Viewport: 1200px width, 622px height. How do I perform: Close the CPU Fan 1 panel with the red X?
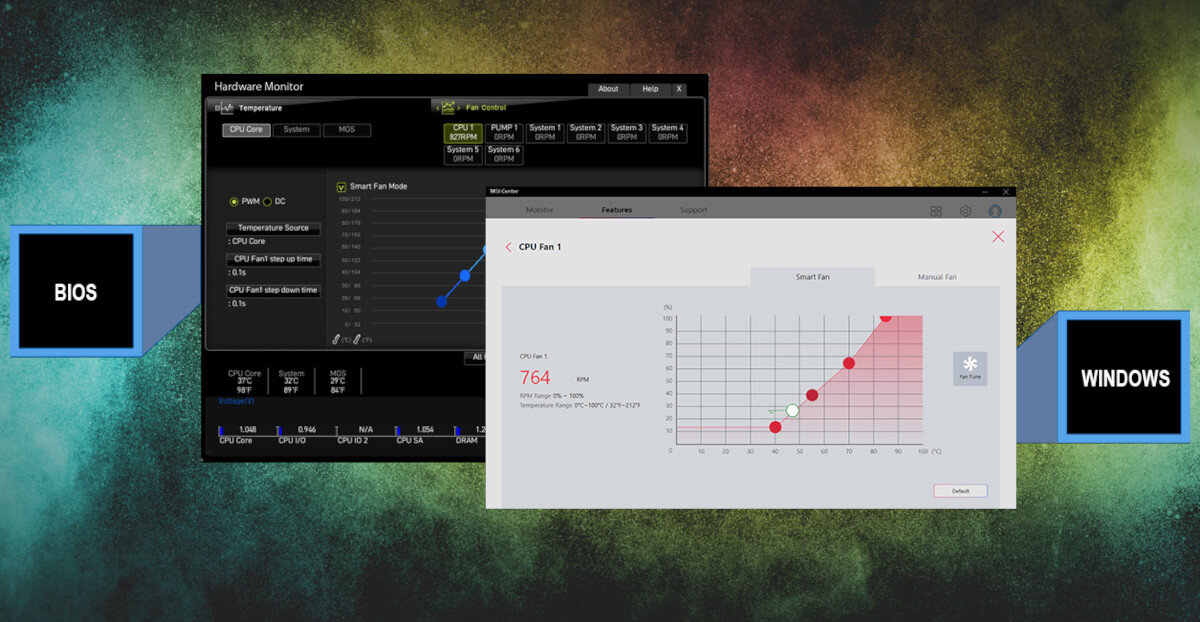point(997,237)
